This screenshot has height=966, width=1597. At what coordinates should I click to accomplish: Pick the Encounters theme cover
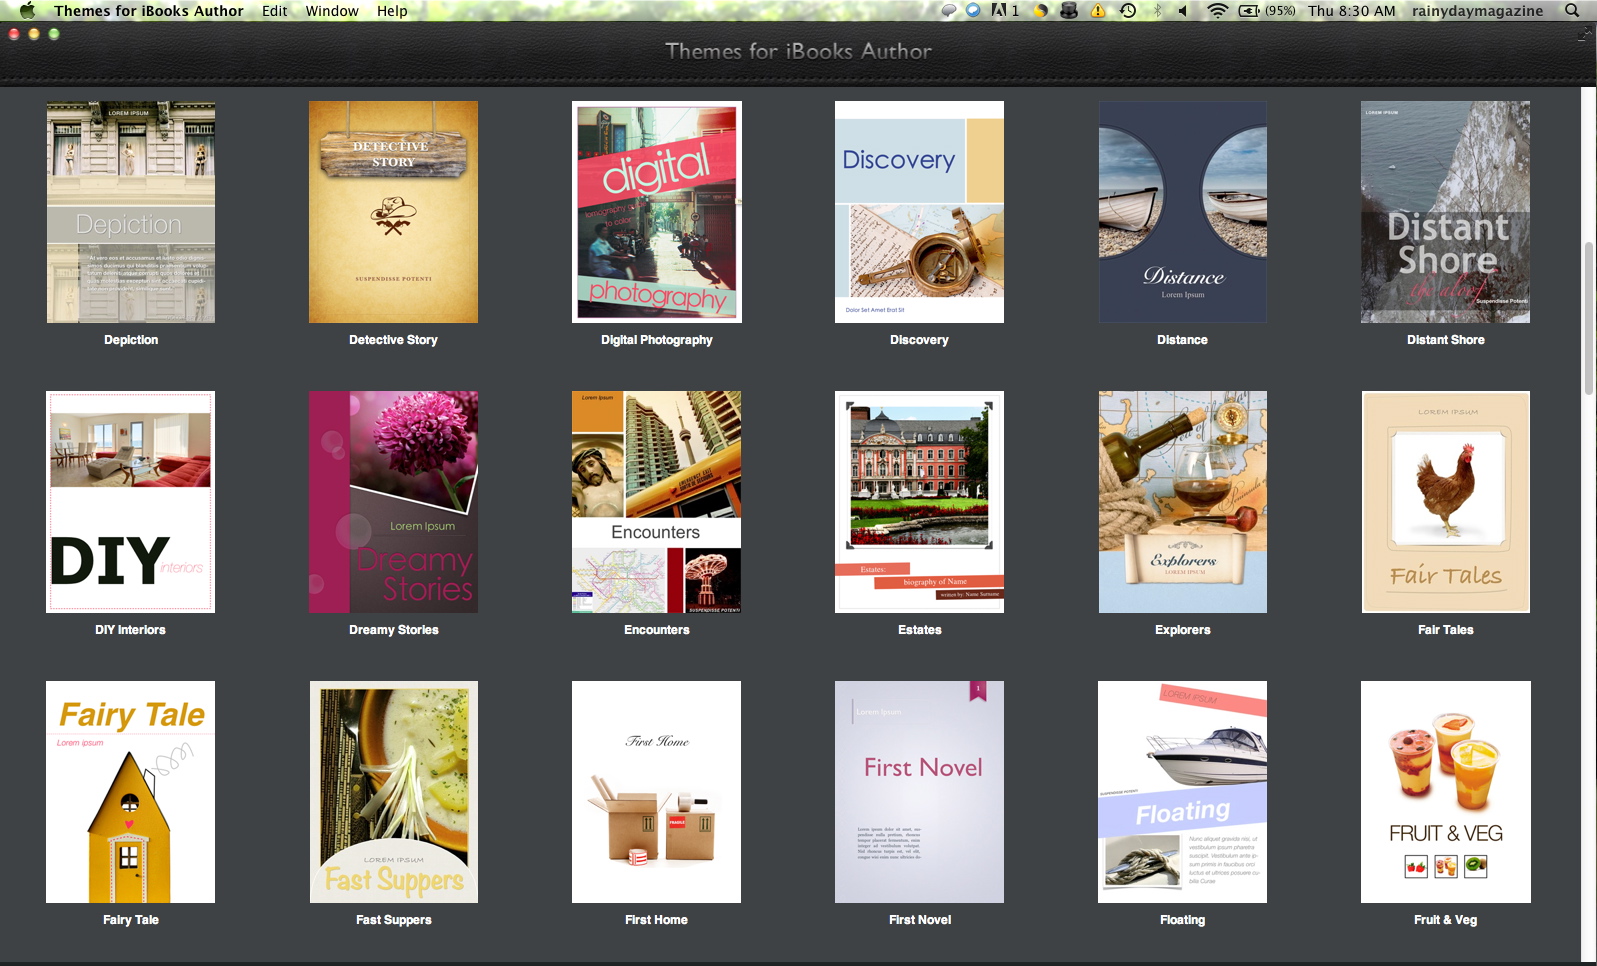[x=656, y=502]
